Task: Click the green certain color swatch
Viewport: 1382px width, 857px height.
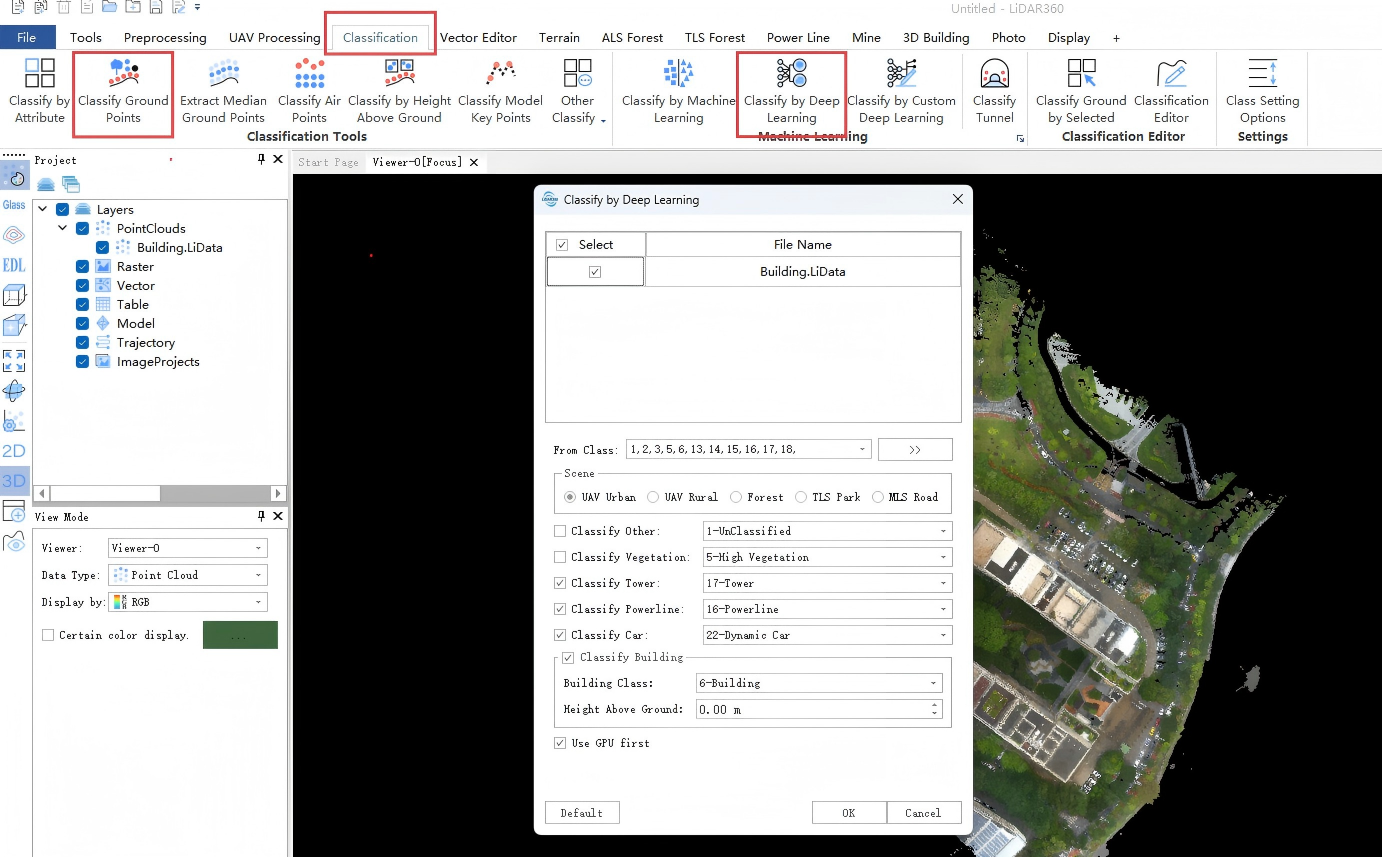Action: click(240, 635)
